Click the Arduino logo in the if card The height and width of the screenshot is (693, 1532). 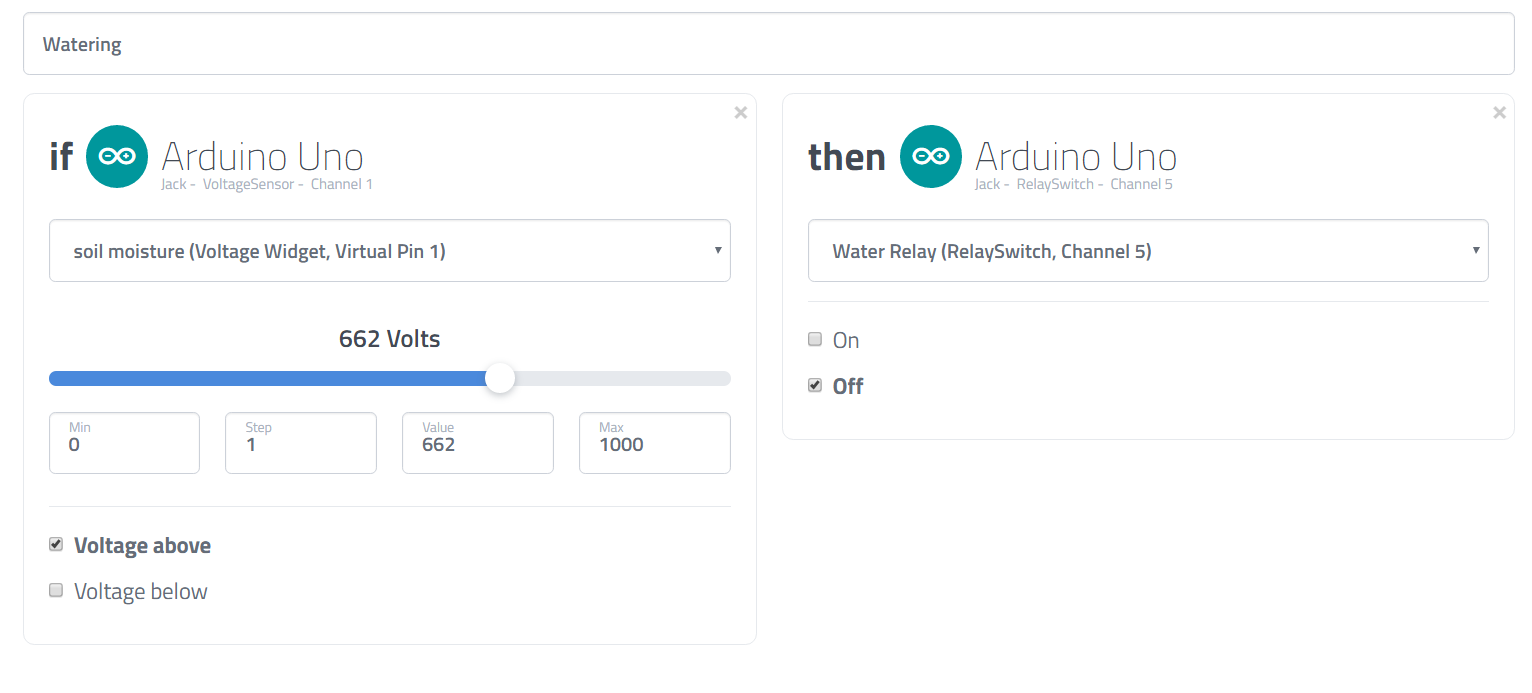[x=117, y=157]
